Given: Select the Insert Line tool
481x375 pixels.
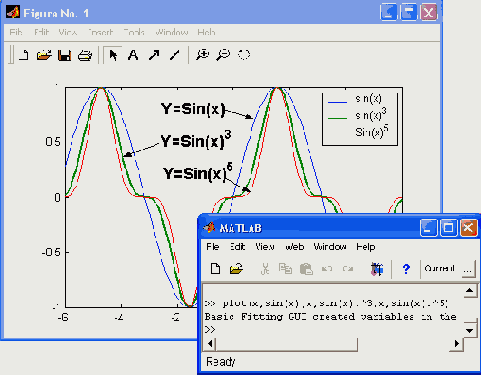Looking at the screenshot, I should (x=175, y=55).
